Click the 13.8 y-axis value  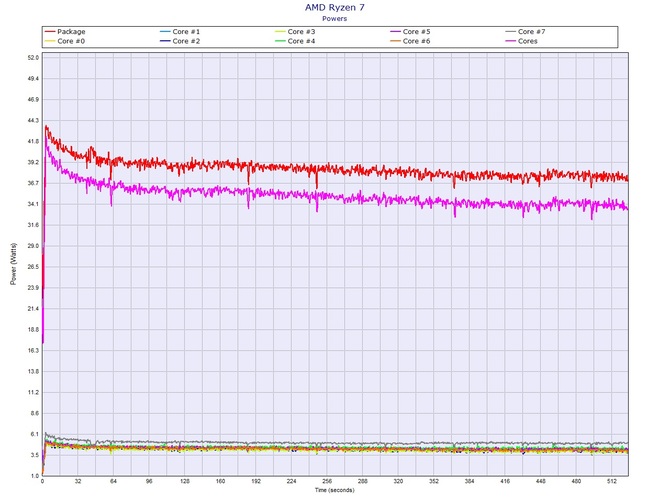coord(33,372)
